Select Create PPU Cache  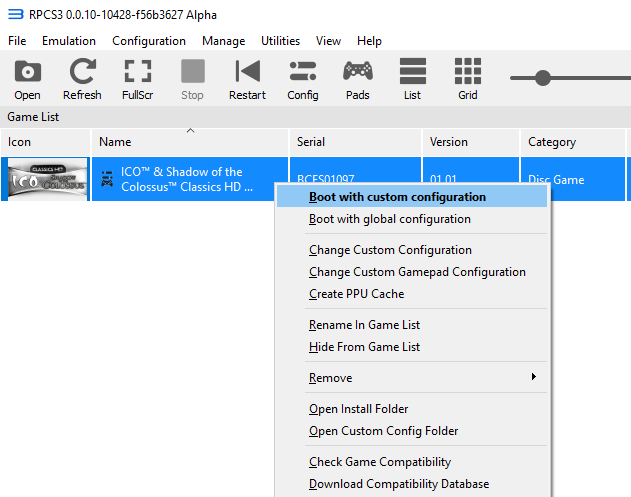click(412, 294)
